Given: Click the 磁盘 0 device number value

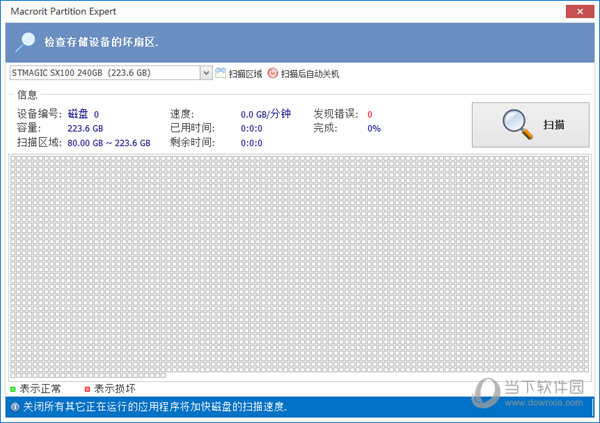Looking at the screenshot, I should click(83, 114).
